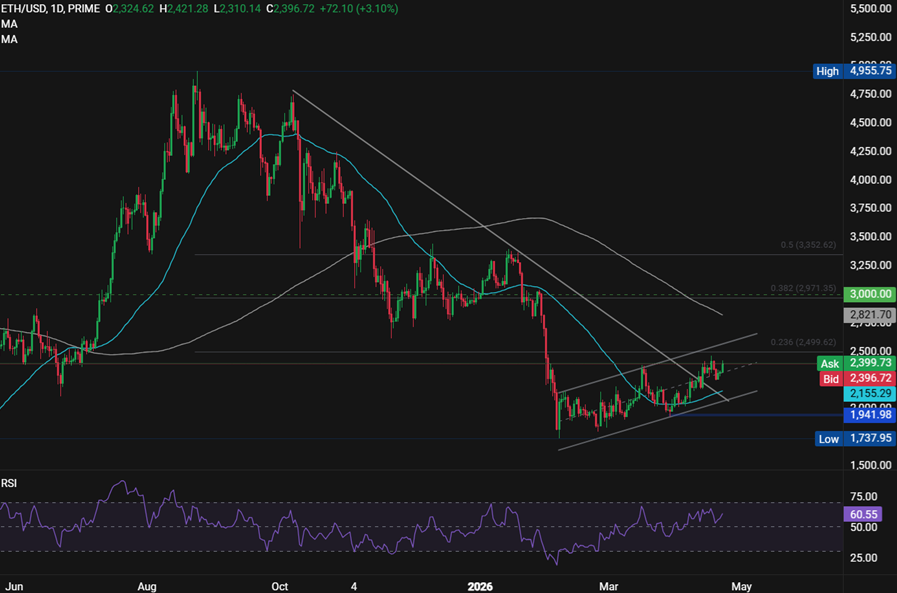Click the closing price value 2,396.72
Image resolution: width=897 pixels, height=593 pixels.
click(x=296, y=7)
